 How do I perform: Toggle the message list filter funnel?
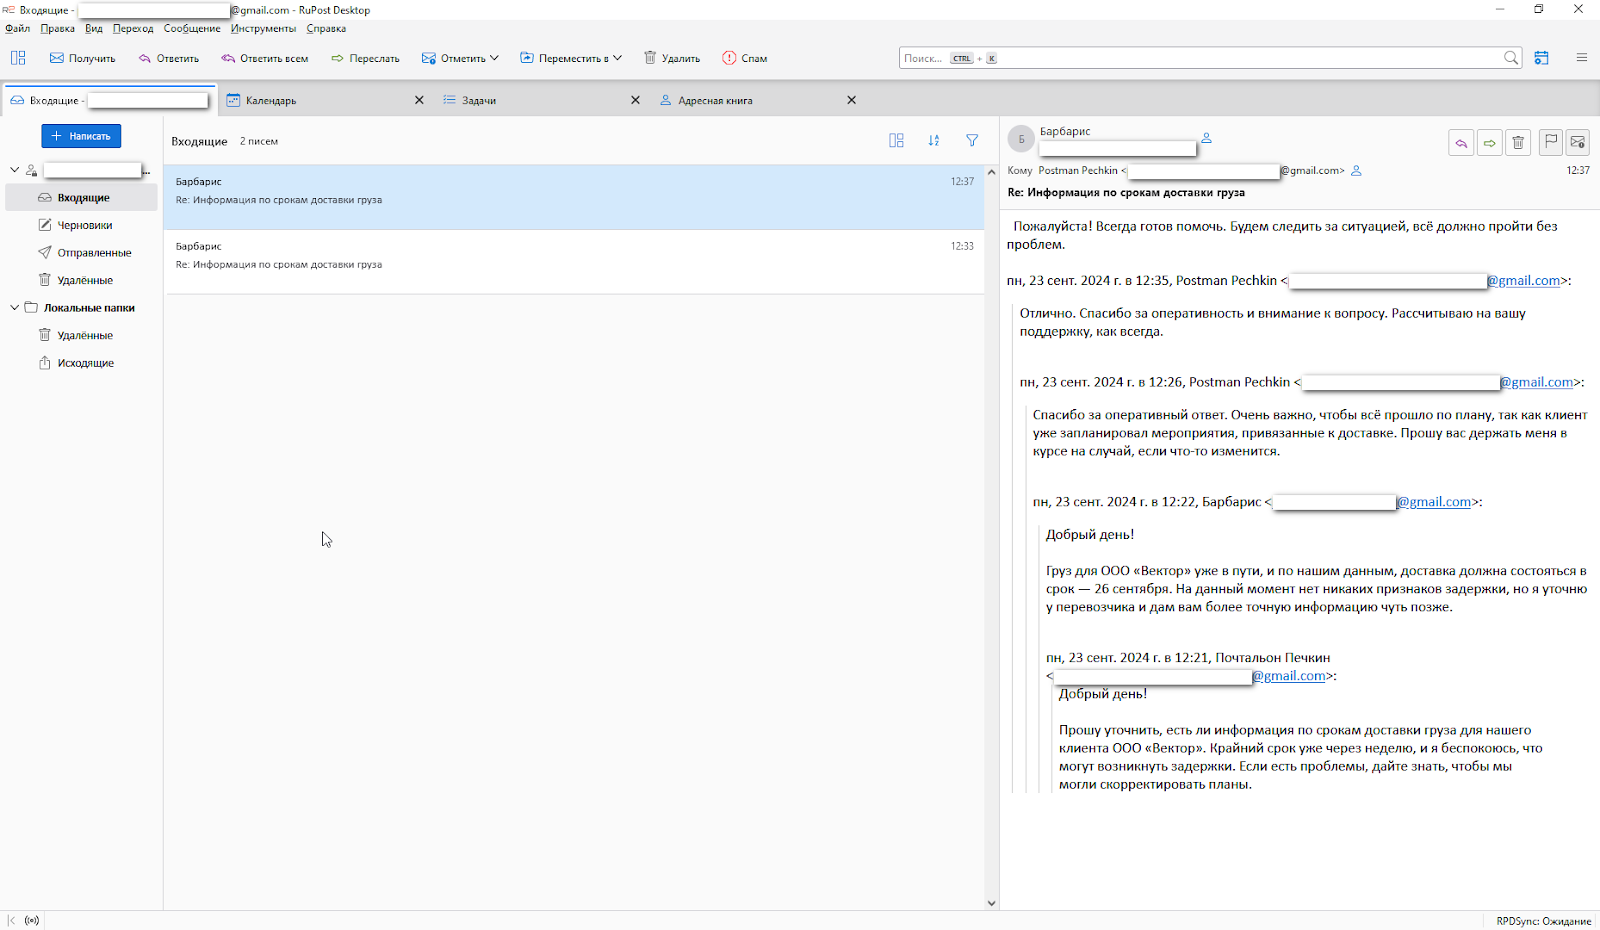972,141
